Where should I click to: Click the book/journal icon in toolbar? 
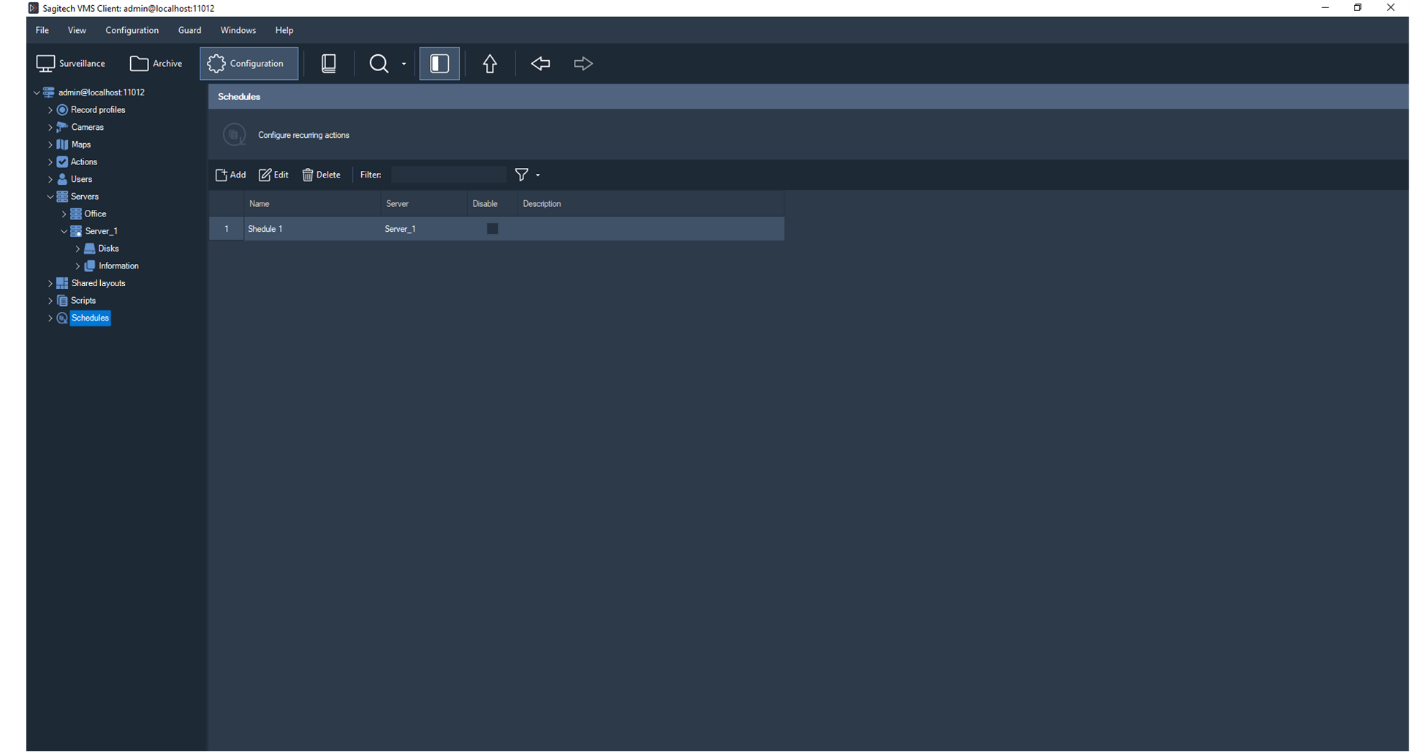[x=328, y=64]
